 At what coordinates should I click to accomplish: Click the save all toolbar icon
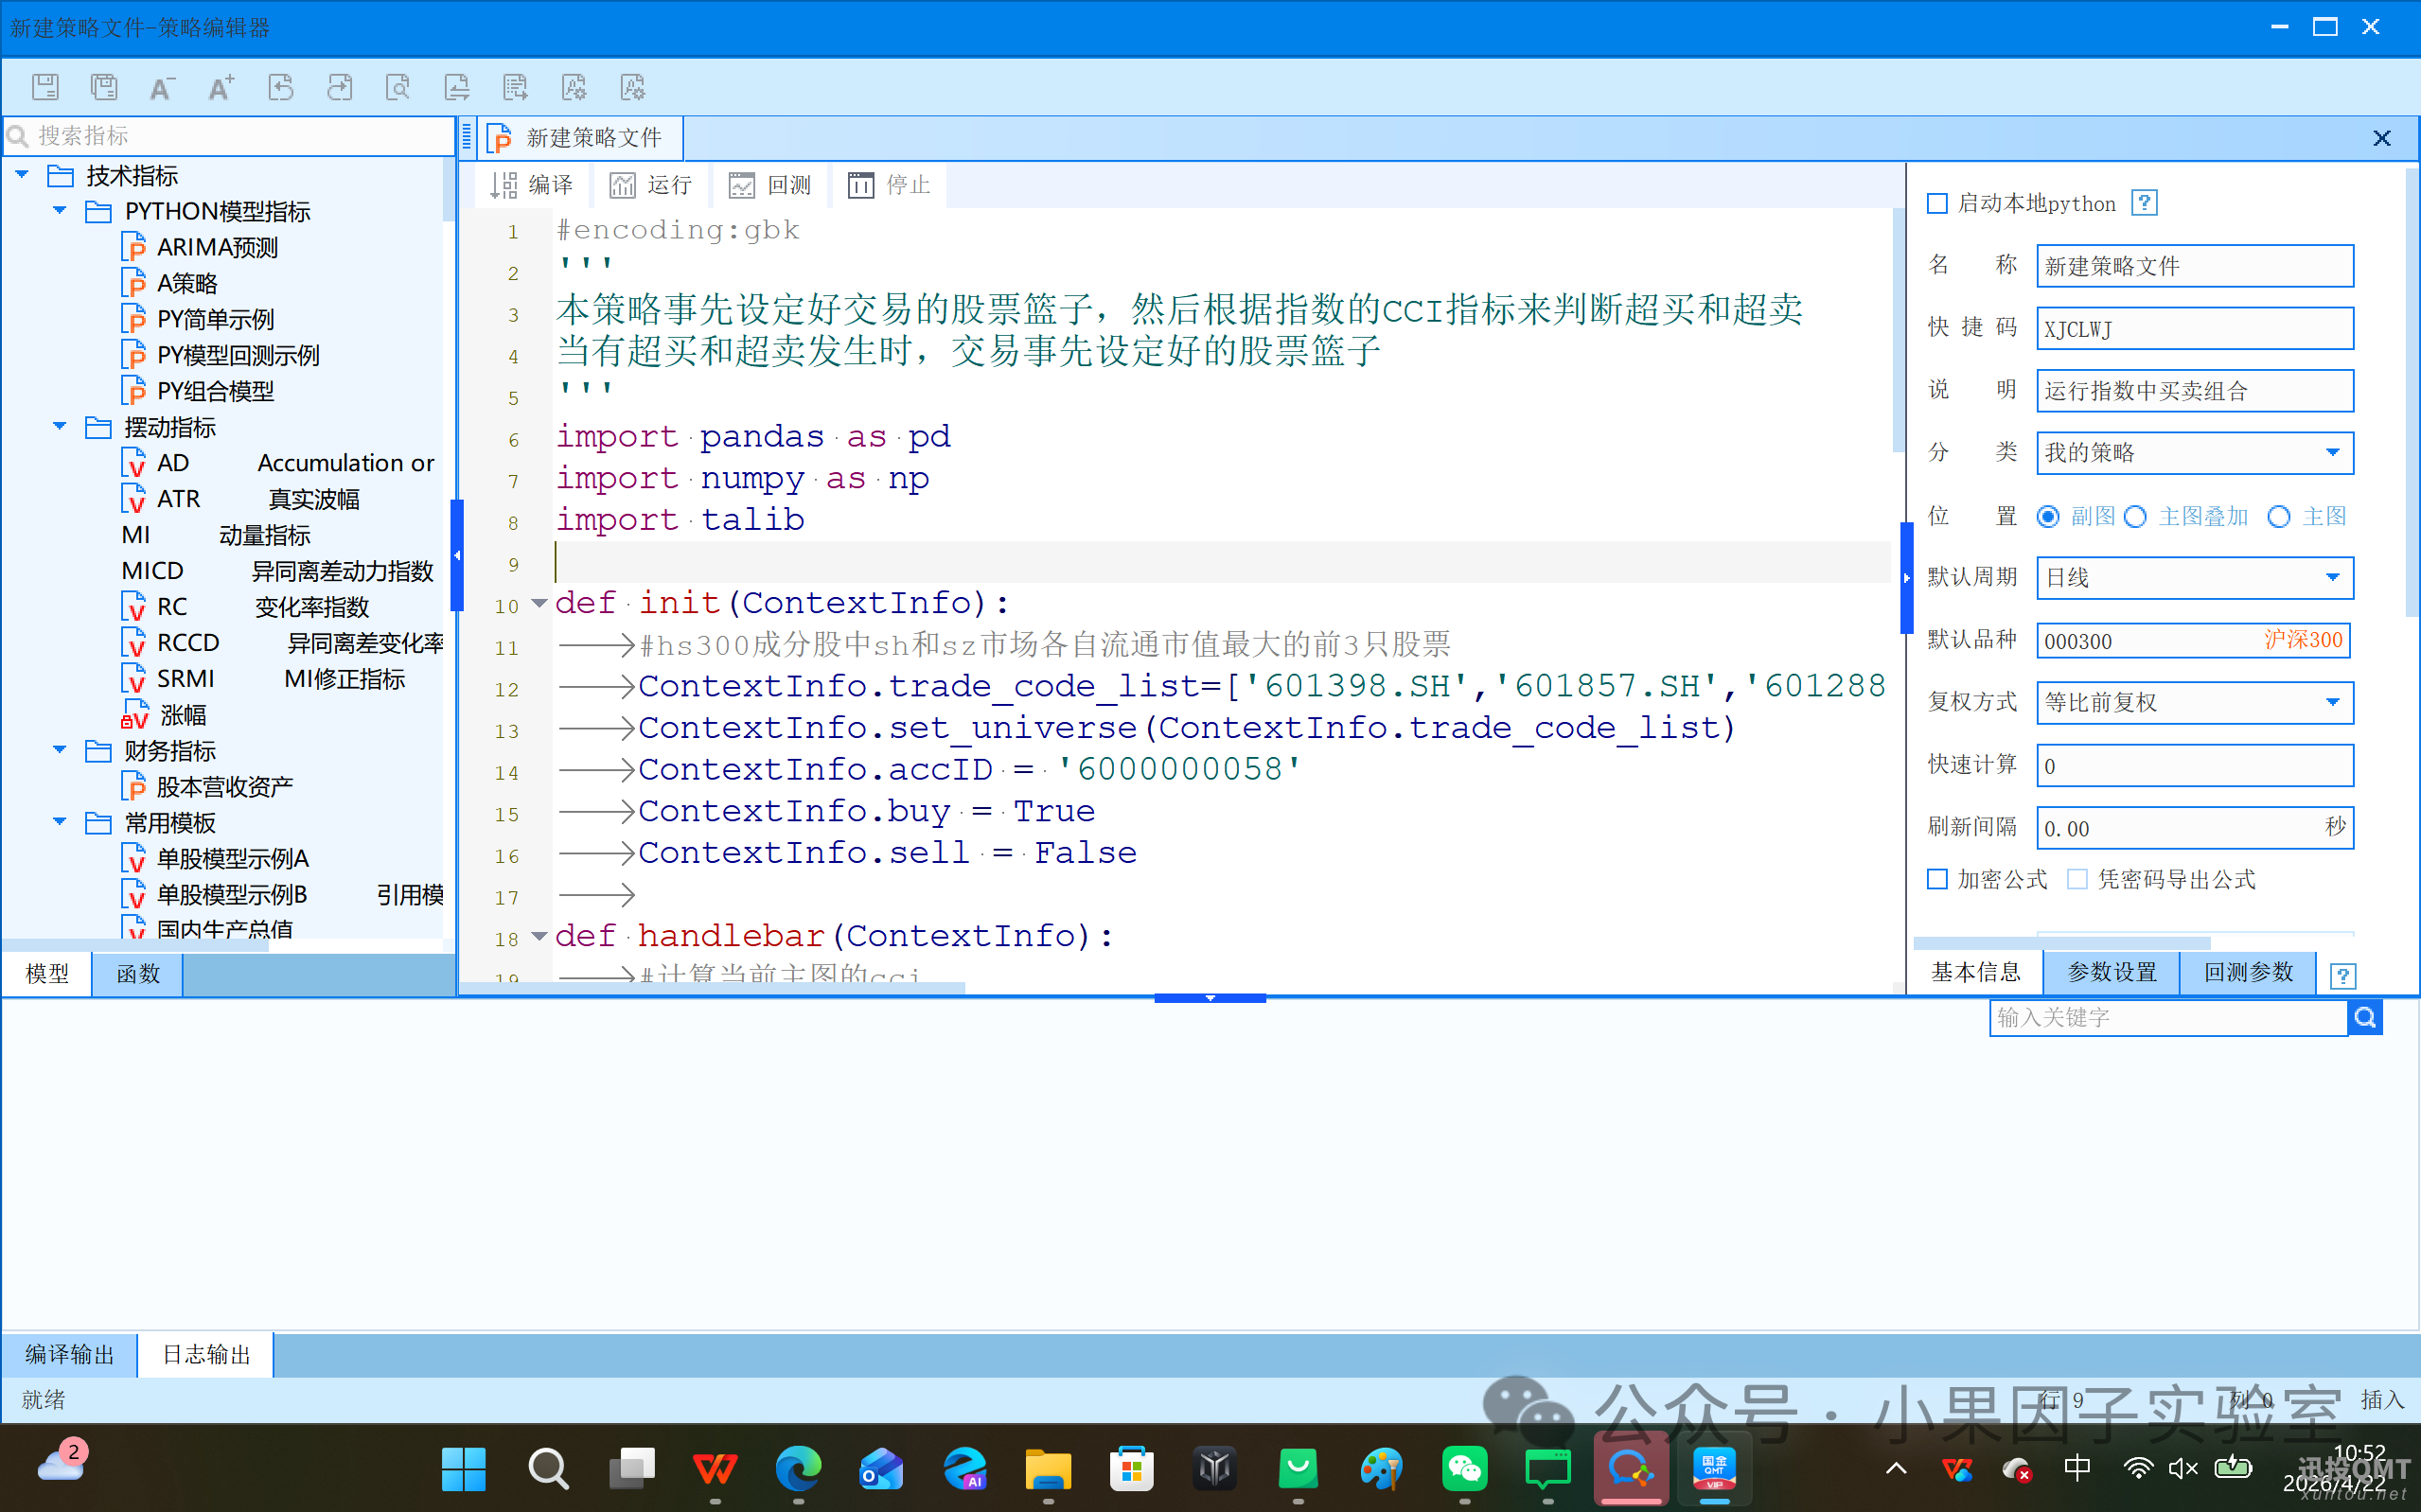click(104, 87)
